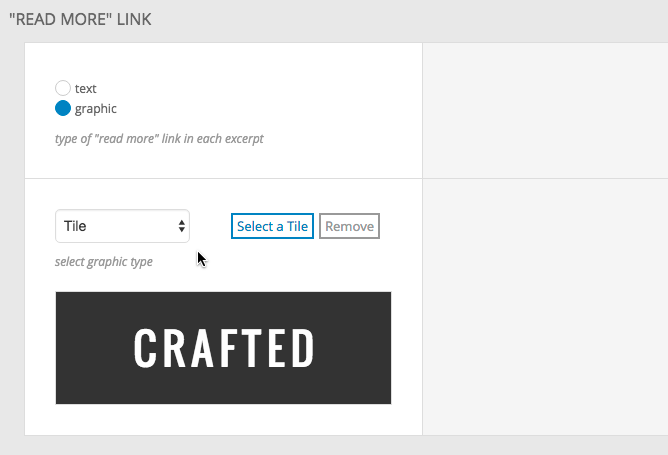Click the "type of read more link" hint
The height and width of the screenshot is (455, 668).
coord(159,139)
